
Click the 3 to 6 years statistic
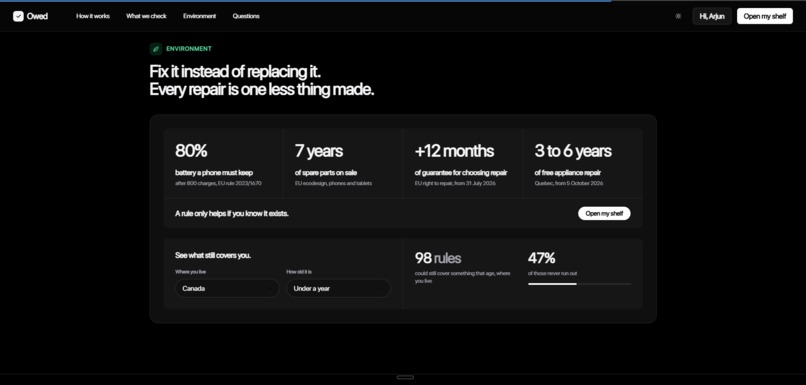pyautogui.click(x=573, y=151)
